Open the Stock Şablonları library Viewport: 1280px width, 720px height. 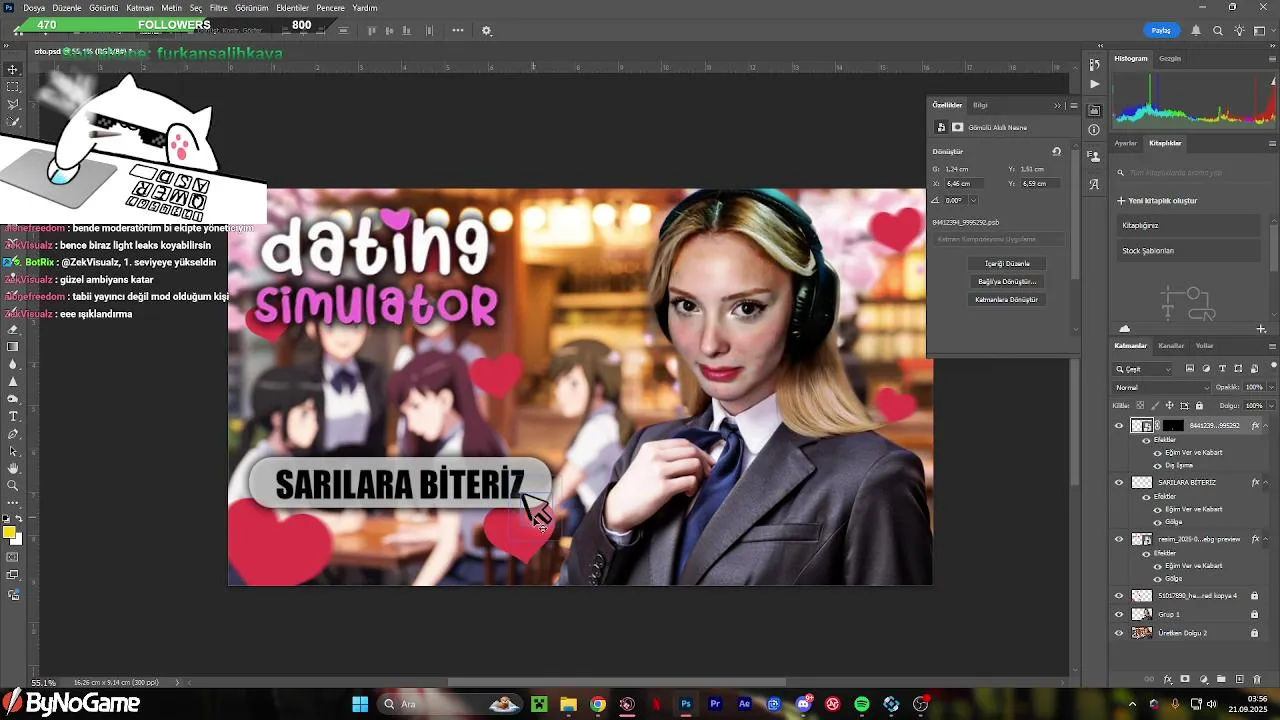pos(1190,251)
